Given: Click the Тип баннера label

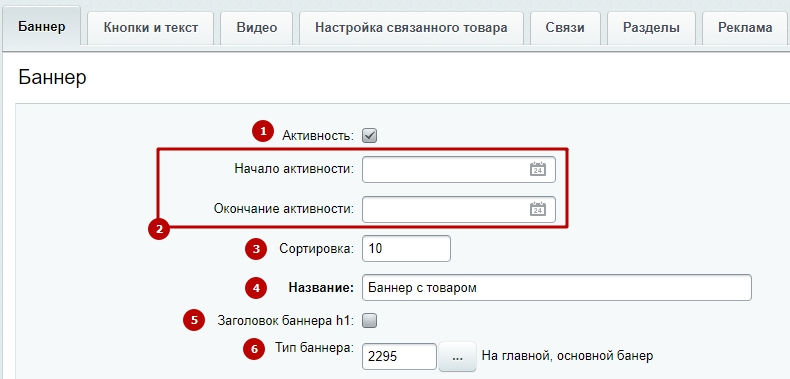Looking at the screenshot, I should (314, 348).
